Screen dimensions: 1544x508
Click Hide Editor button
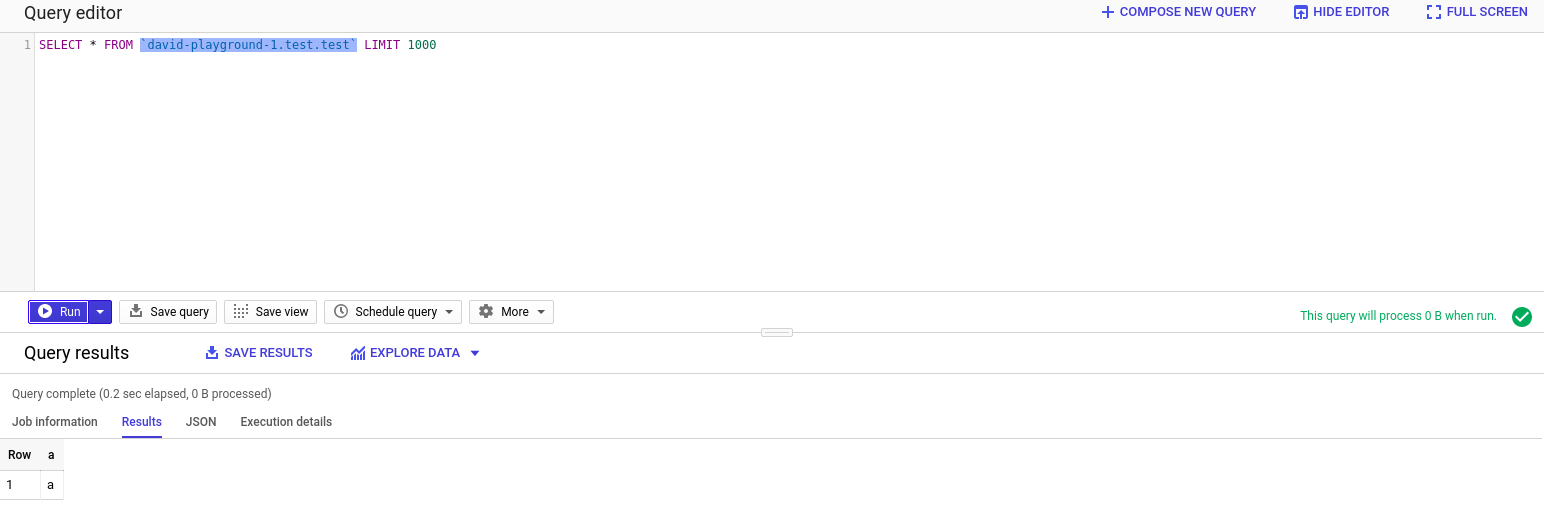tap(1341, 12)
